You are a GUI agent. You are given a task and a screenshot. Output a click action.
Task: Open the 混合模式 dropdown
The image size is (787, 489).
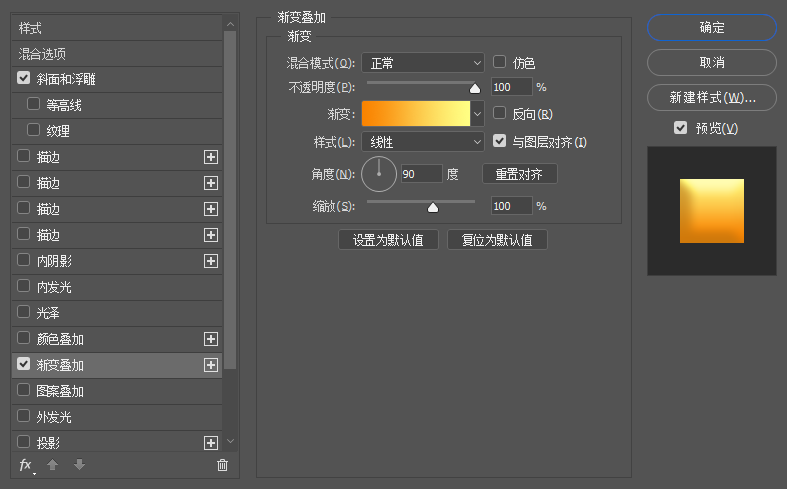[x=423, y=63]
